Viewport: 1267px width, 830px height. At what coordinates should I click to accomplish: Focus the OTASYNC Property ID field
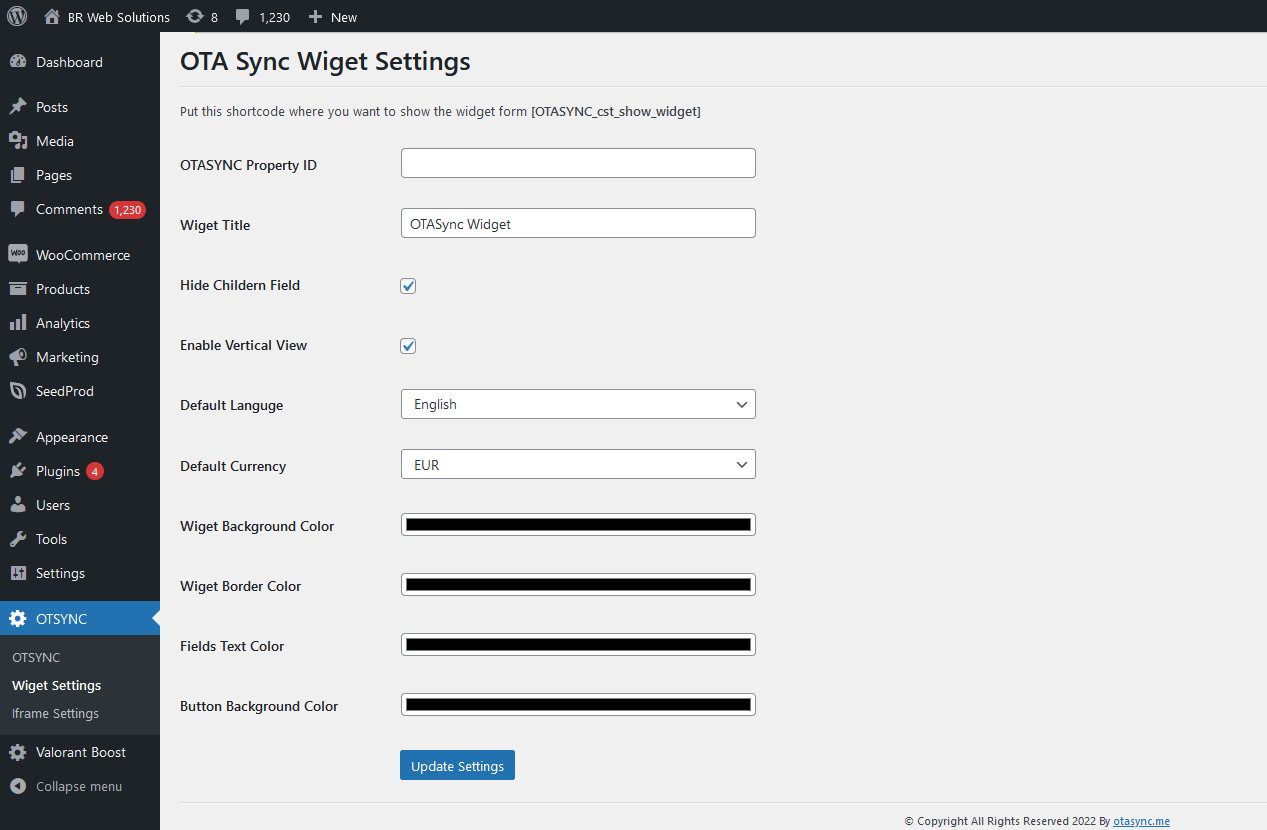pos(578,163)
